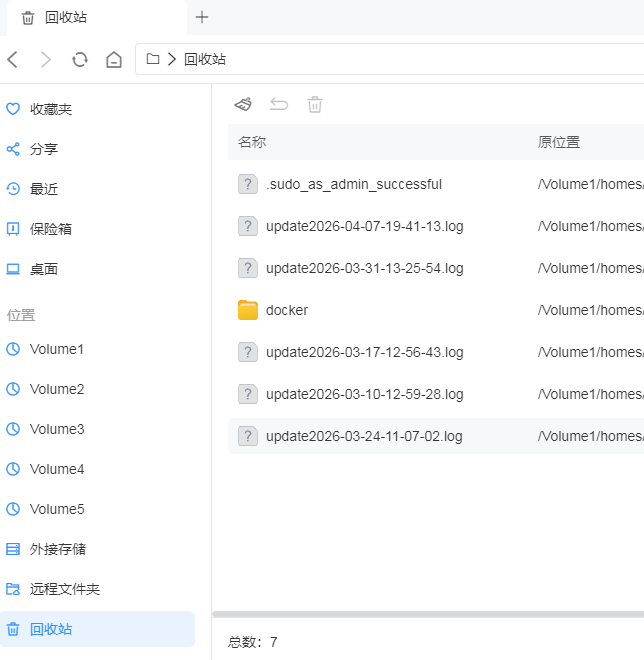The width and height of the screenshot is (644, 660).
Task: Open 远程文件夹 in sidebar
Action: pos(98,589)
